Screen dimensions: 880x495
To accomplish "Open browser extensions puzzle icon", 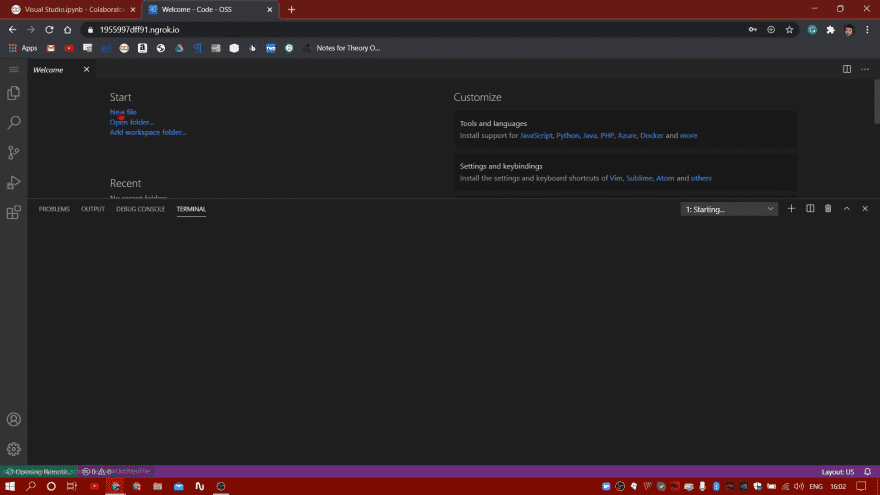I will tap(831, 30).
